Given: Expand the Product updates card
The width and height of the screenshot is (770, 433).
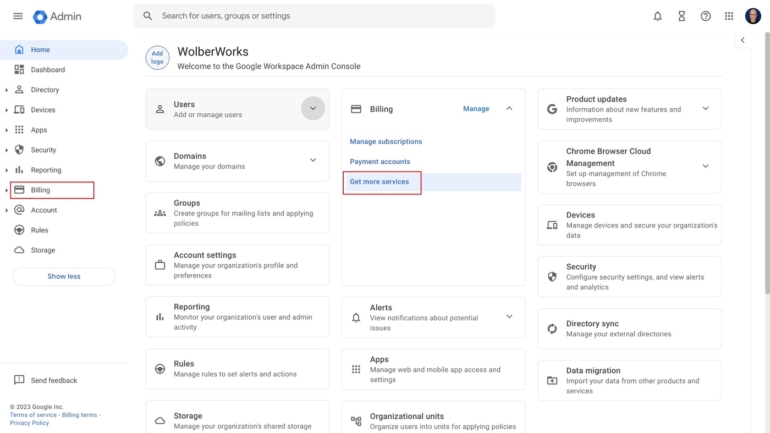Looking at the screenshot, I should tap(705, 108).
